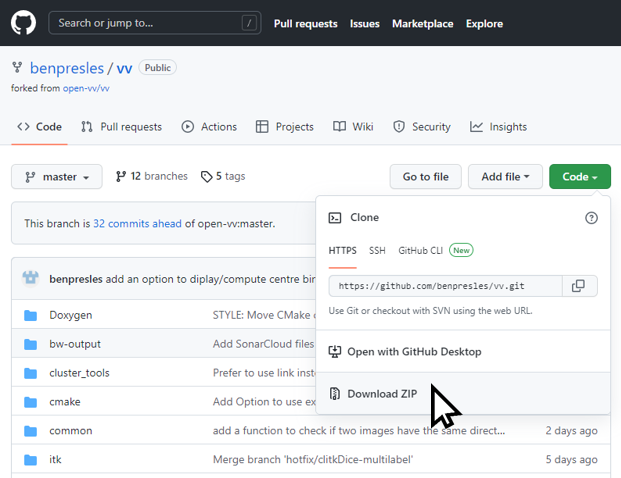Open clone help question mark icon
Viewport: 621px width, 478px height.
click(591, 218)
